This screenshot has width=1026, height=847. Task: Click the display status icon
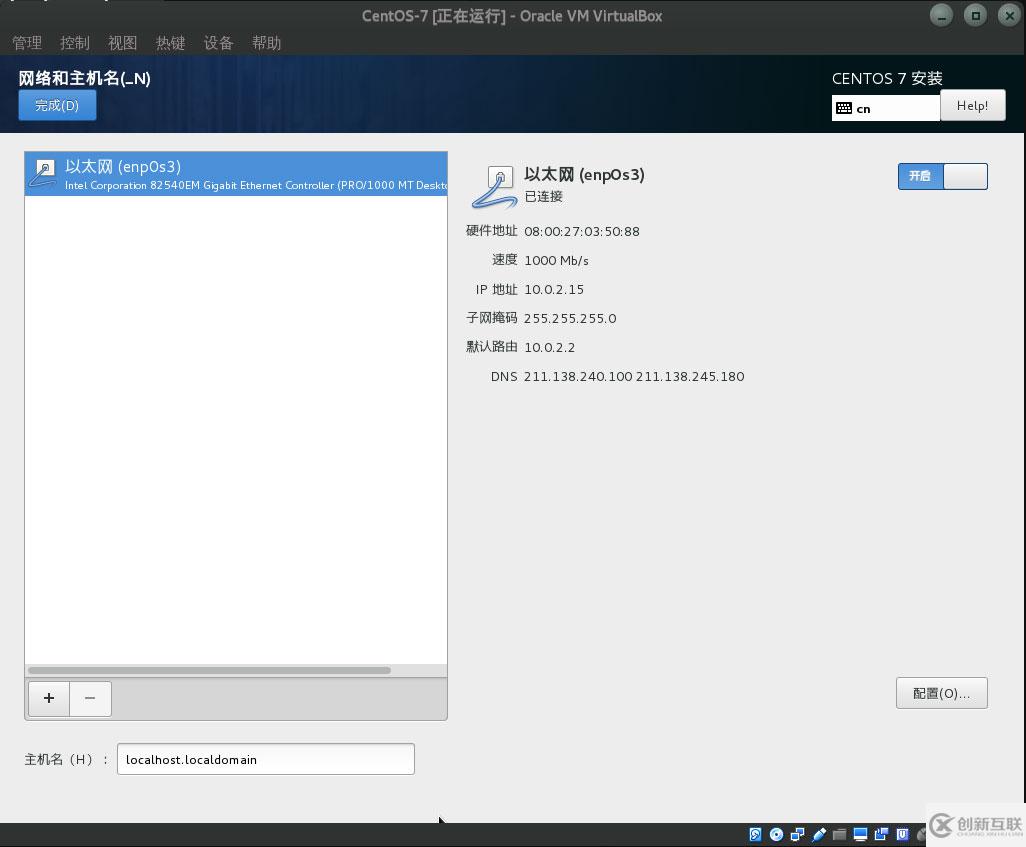[x=860, y=834]
